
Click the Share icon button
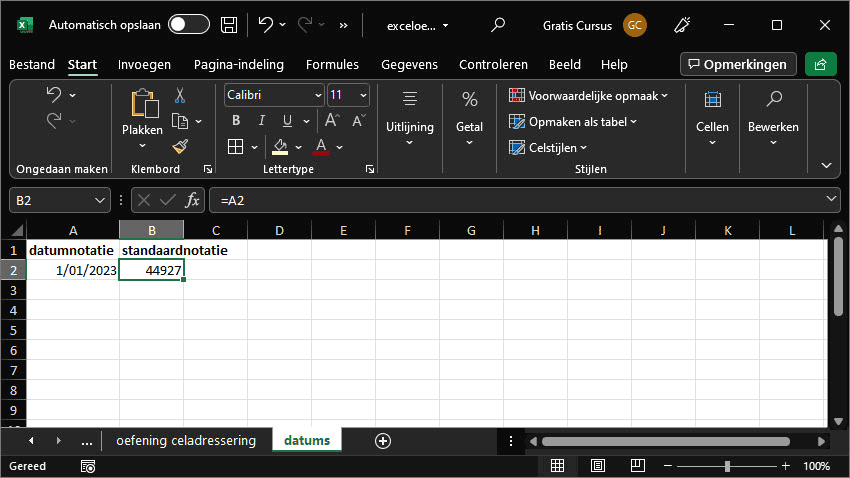click(821, 64)
